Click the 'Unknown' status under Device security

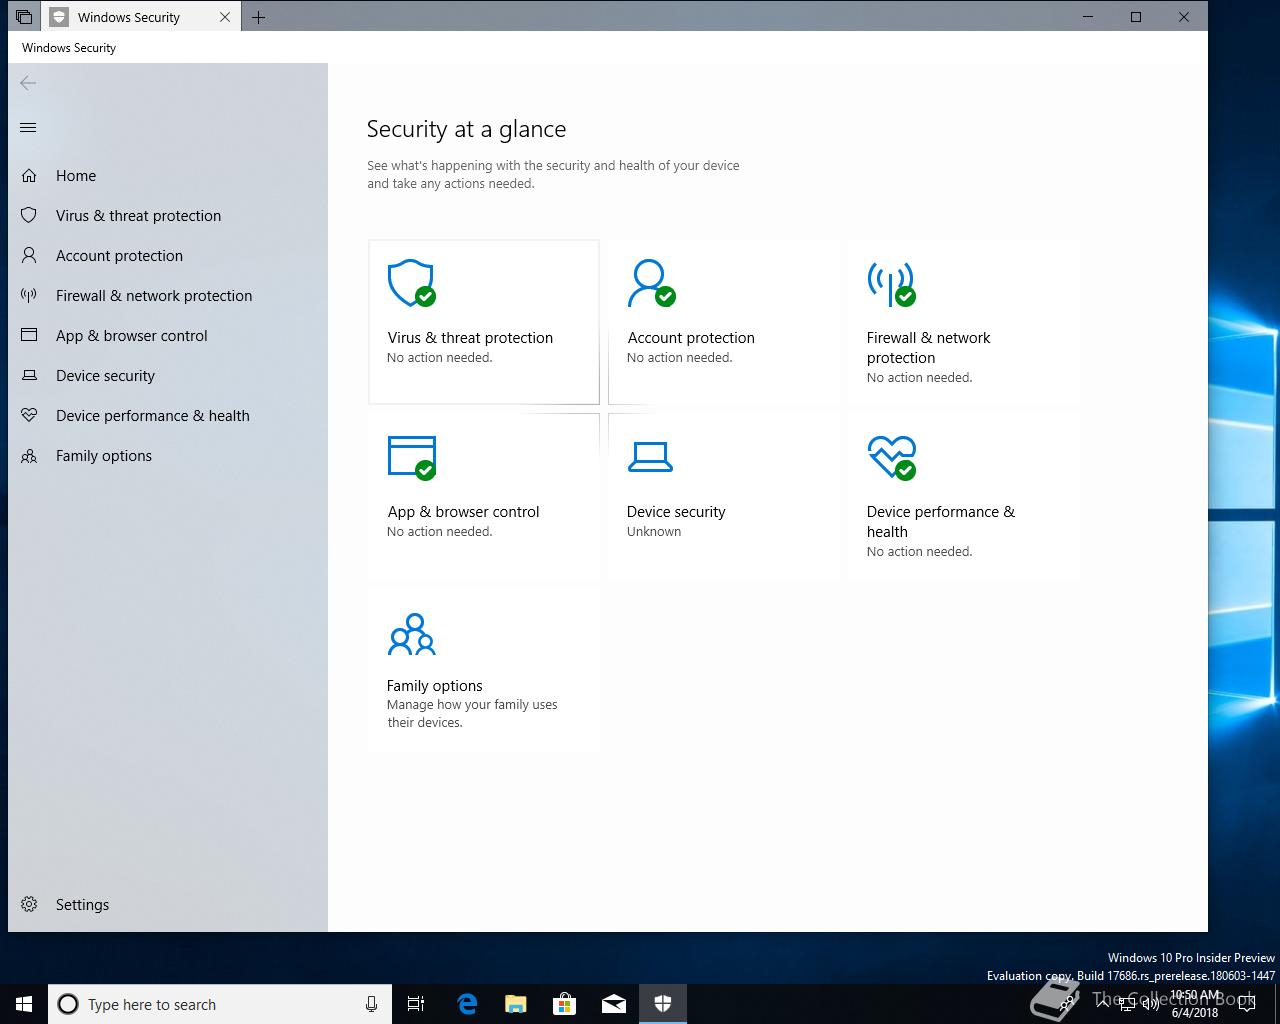(x=654, y=532)
